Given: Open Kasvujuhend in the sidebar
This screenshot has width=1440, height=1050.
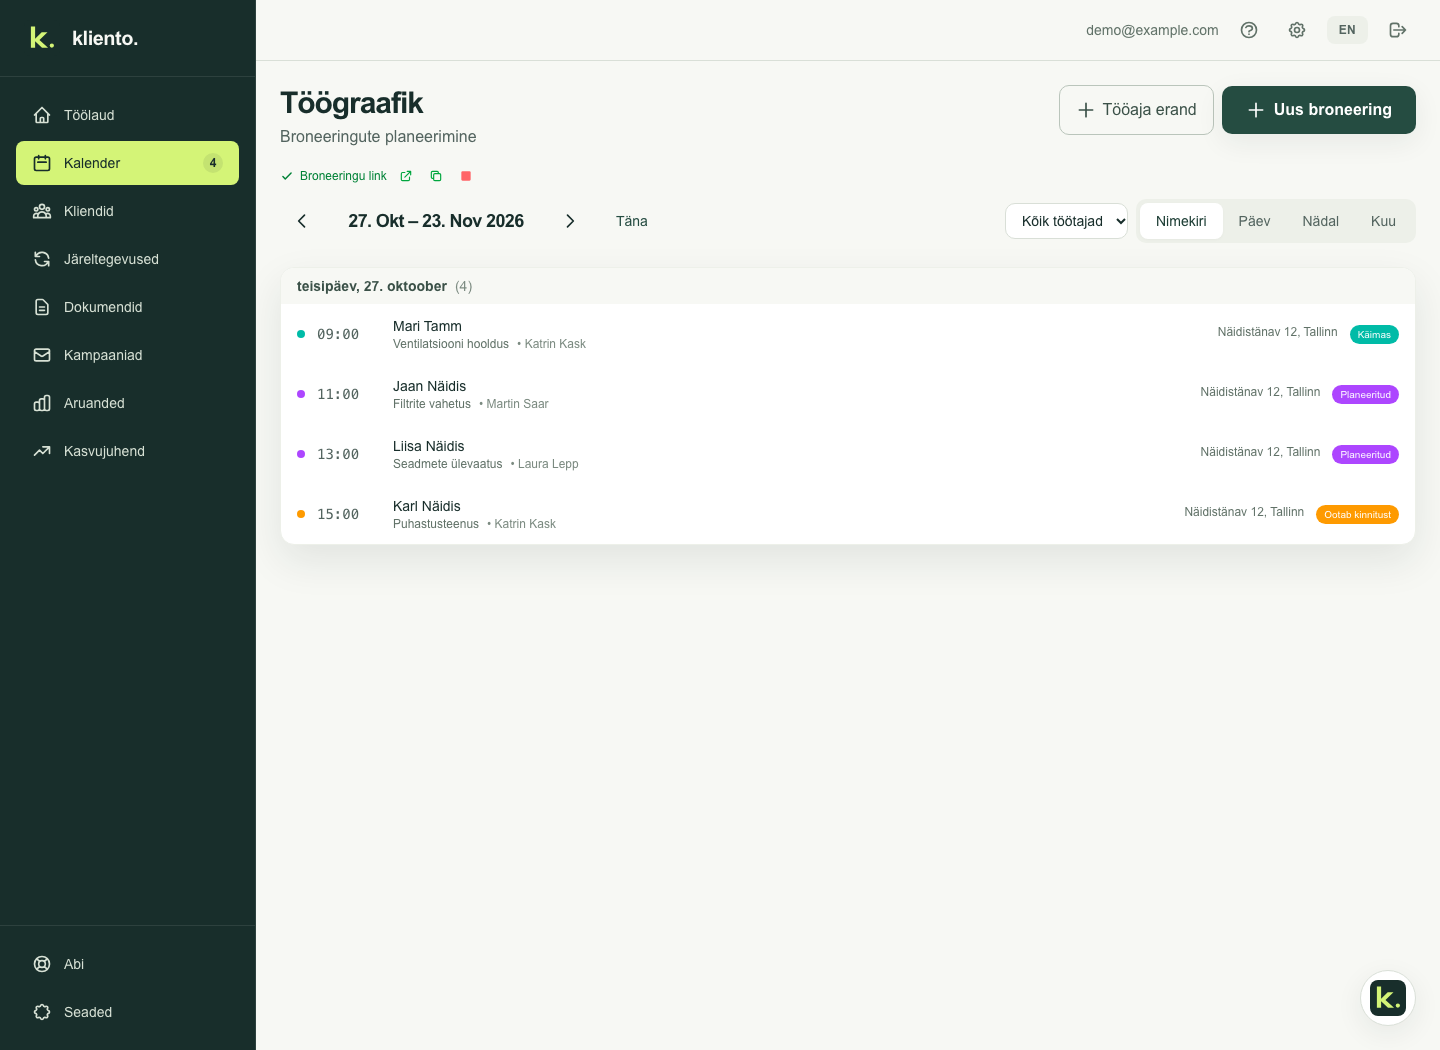Looking at the screenshot, I should 127,451.
